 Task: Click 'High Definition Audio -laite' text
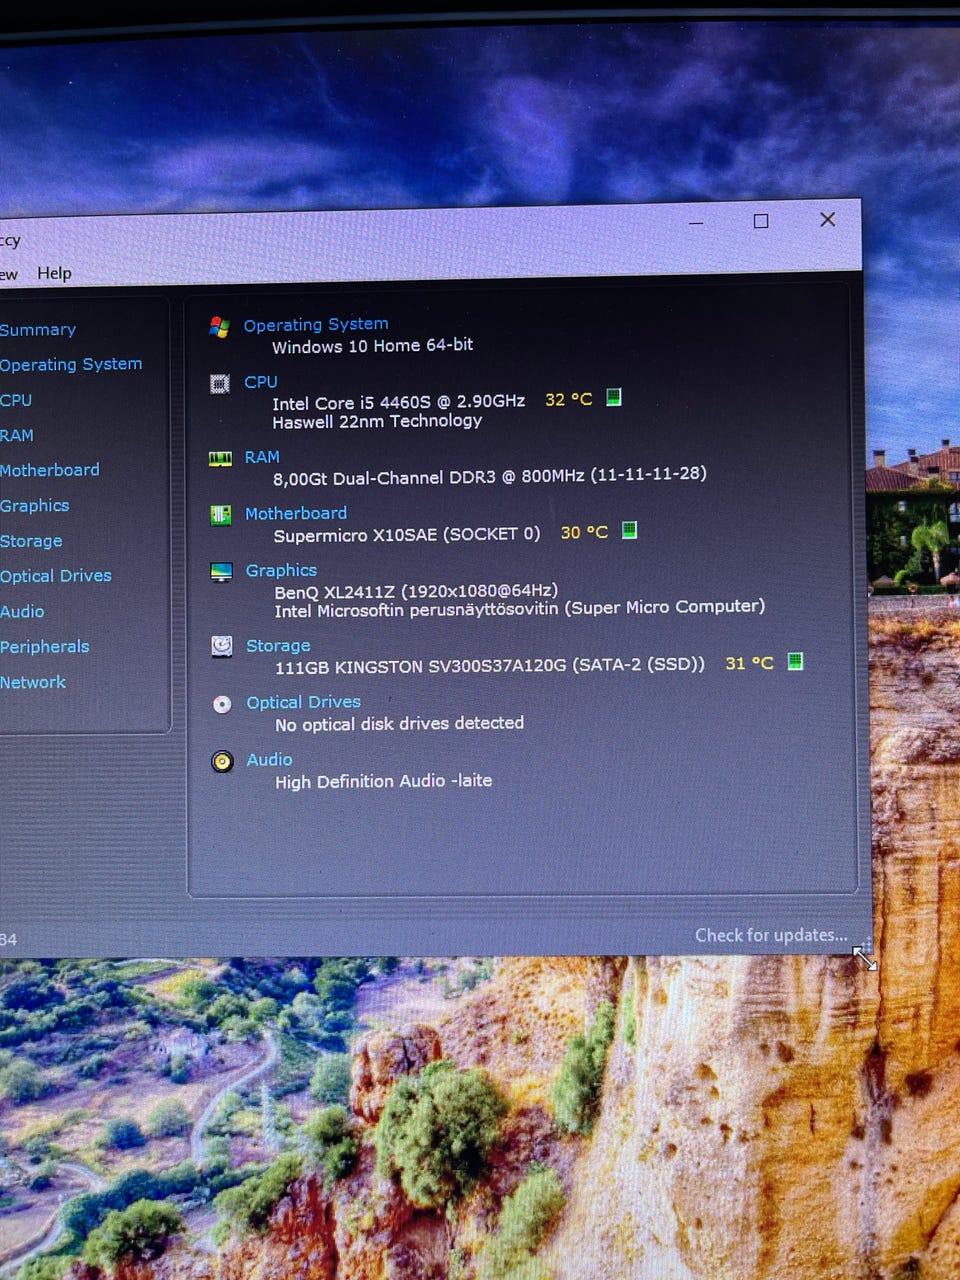tap(384, 781)
